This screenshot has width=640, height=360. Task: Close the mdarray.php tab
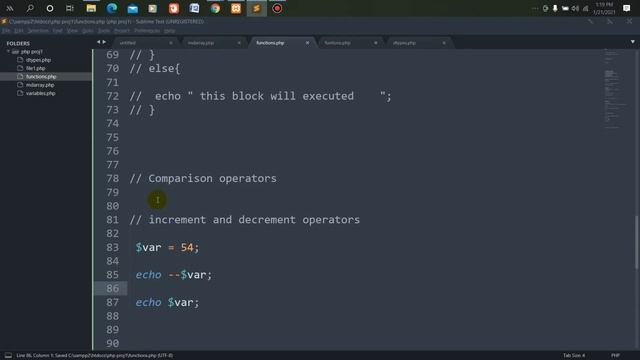point(239,43)
